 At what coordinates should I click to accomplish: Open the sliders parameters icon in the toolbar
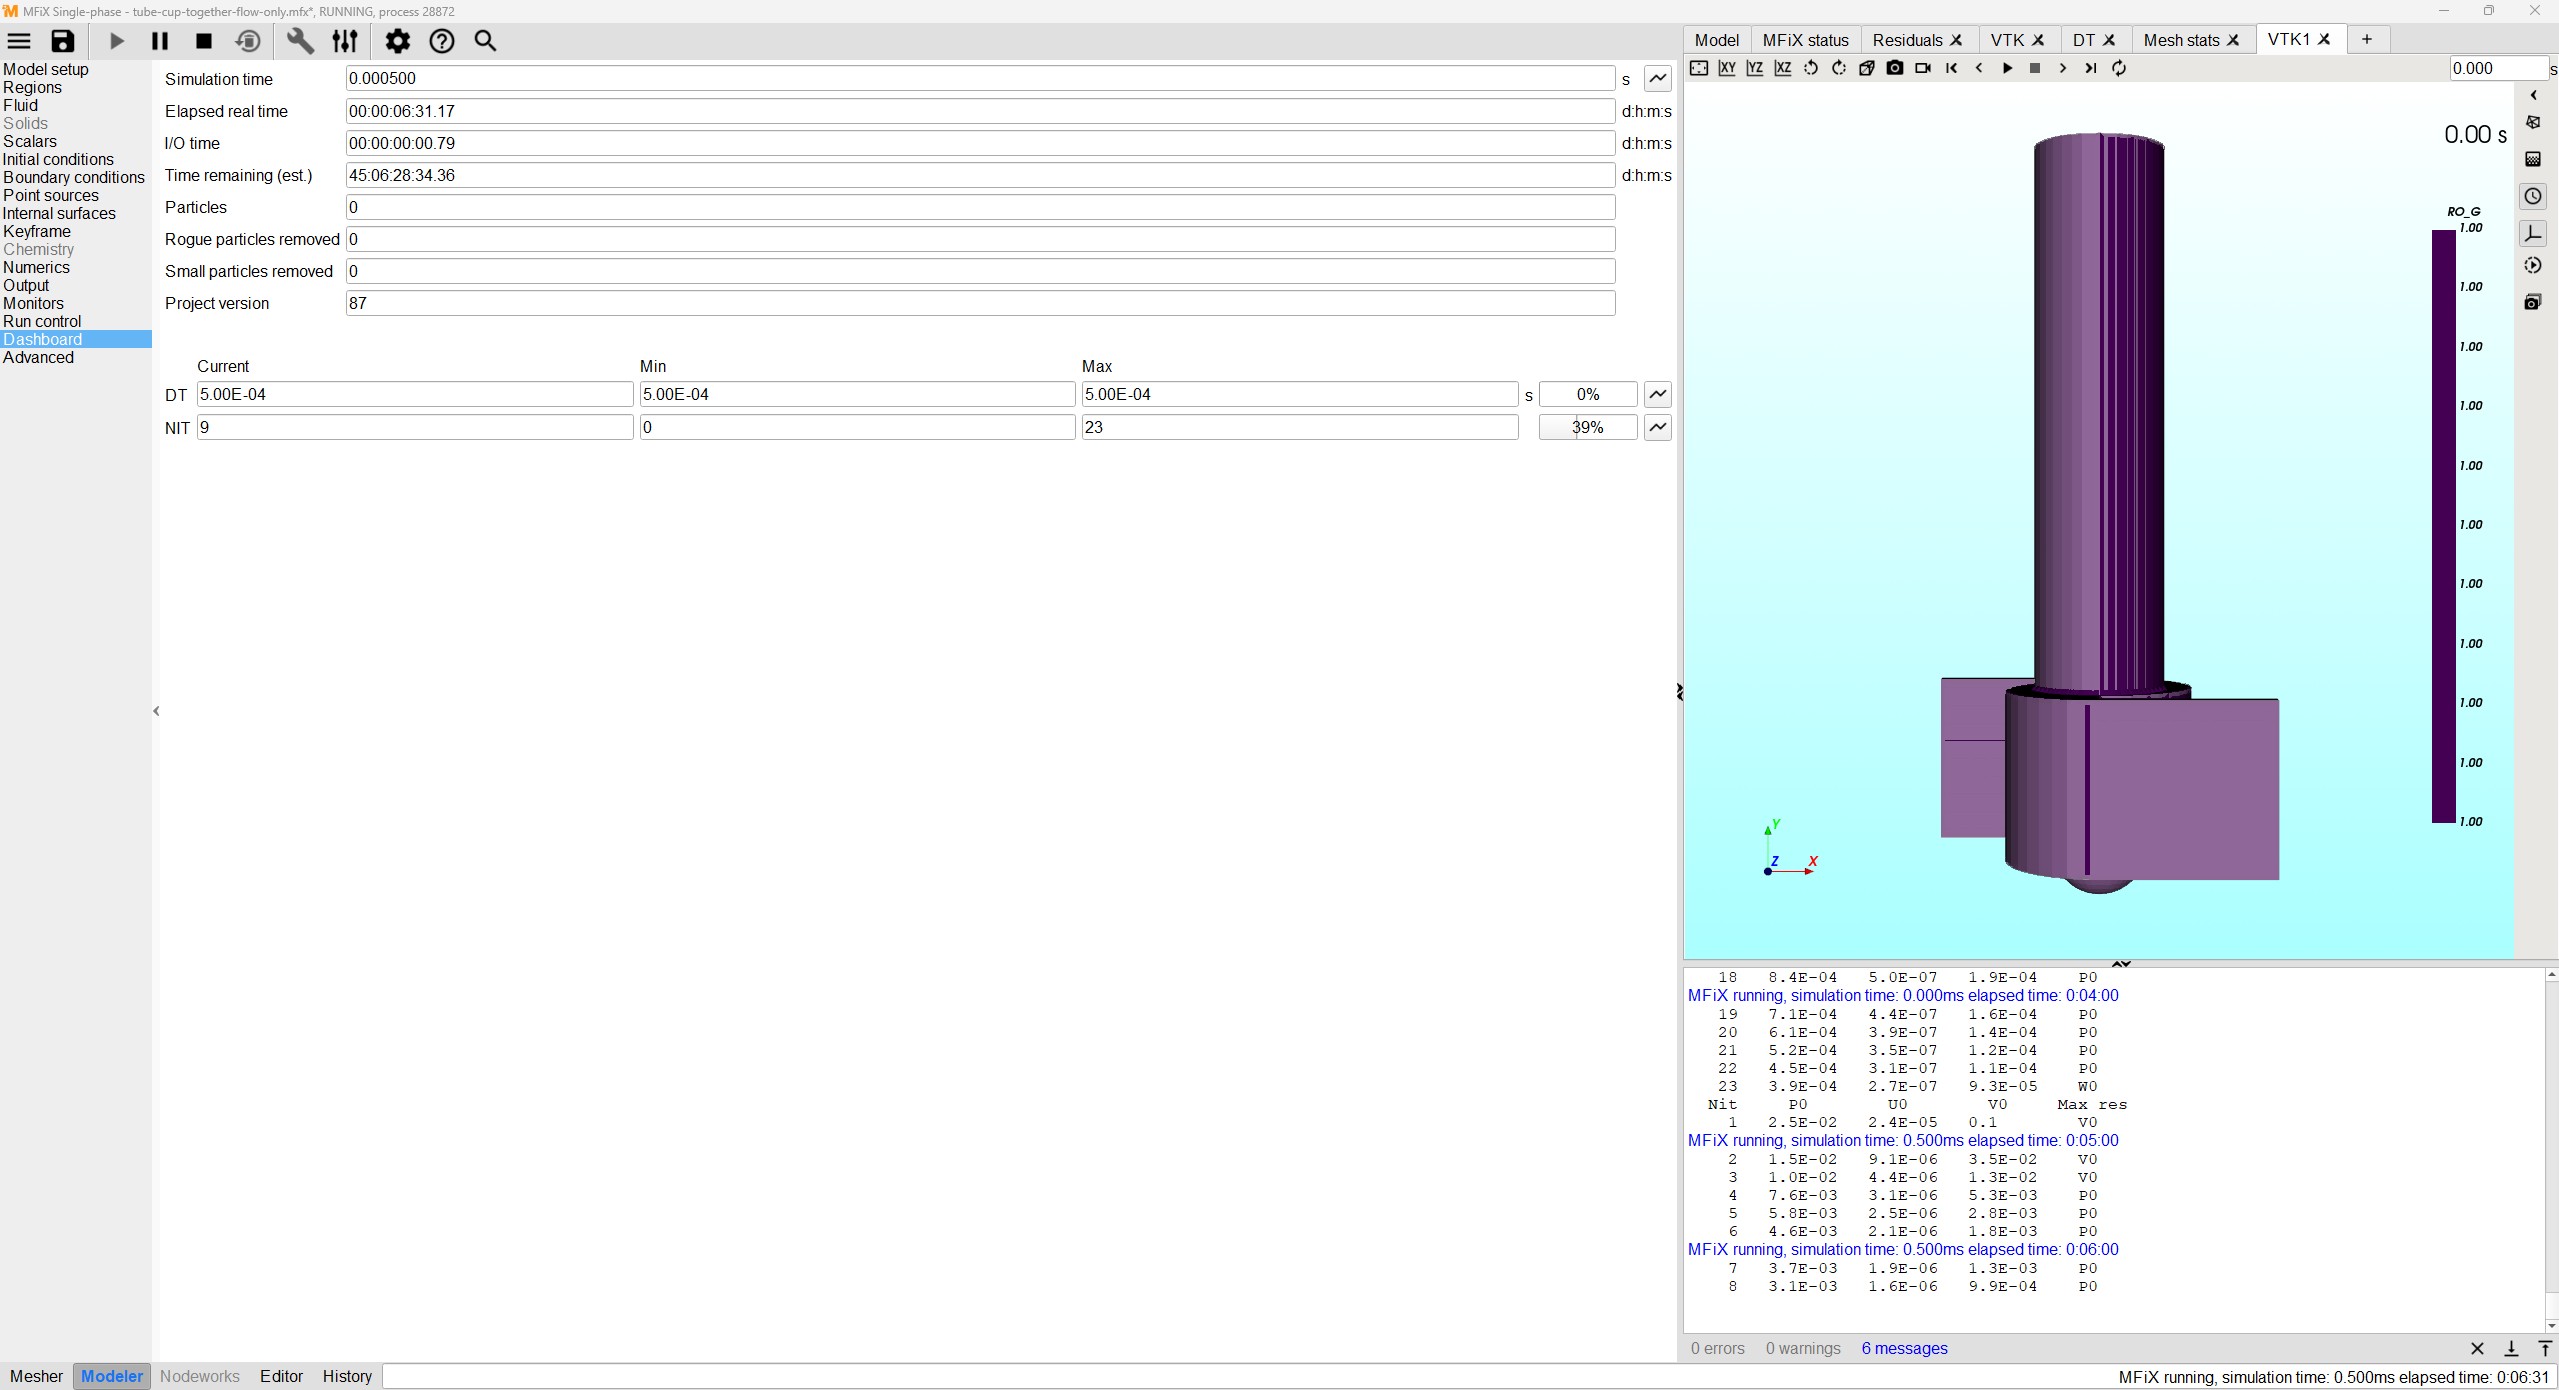pos(345,41)
